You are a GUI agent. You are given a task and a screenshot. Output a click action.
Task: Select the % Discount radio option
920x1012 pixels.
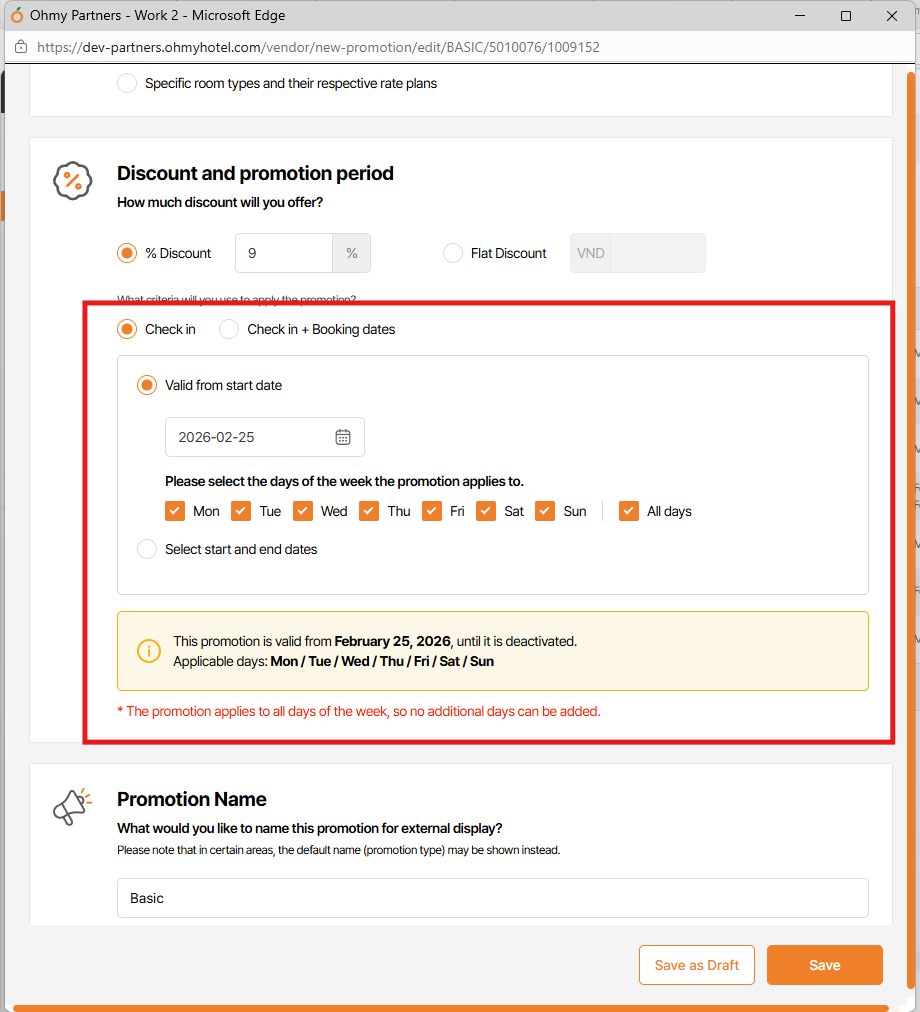coord(127,253)
